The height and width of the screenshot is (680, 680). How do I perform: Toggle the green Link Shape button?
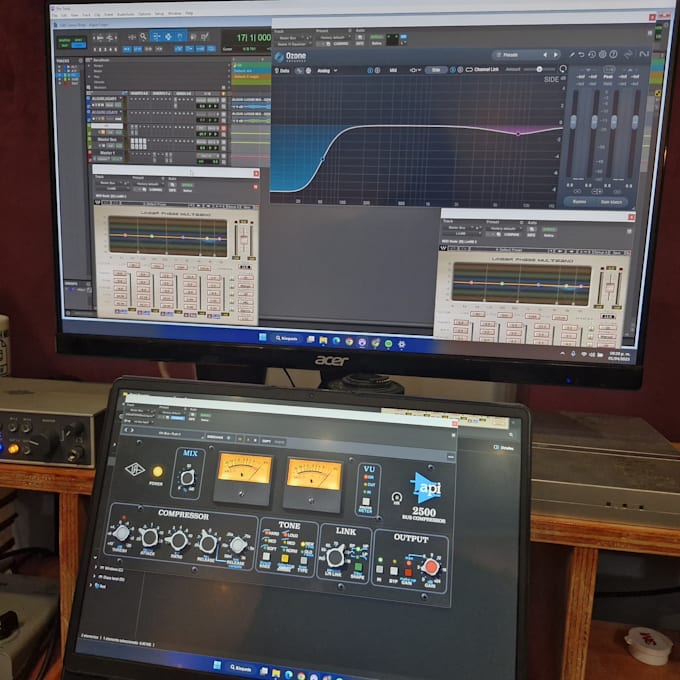[358, 567]
